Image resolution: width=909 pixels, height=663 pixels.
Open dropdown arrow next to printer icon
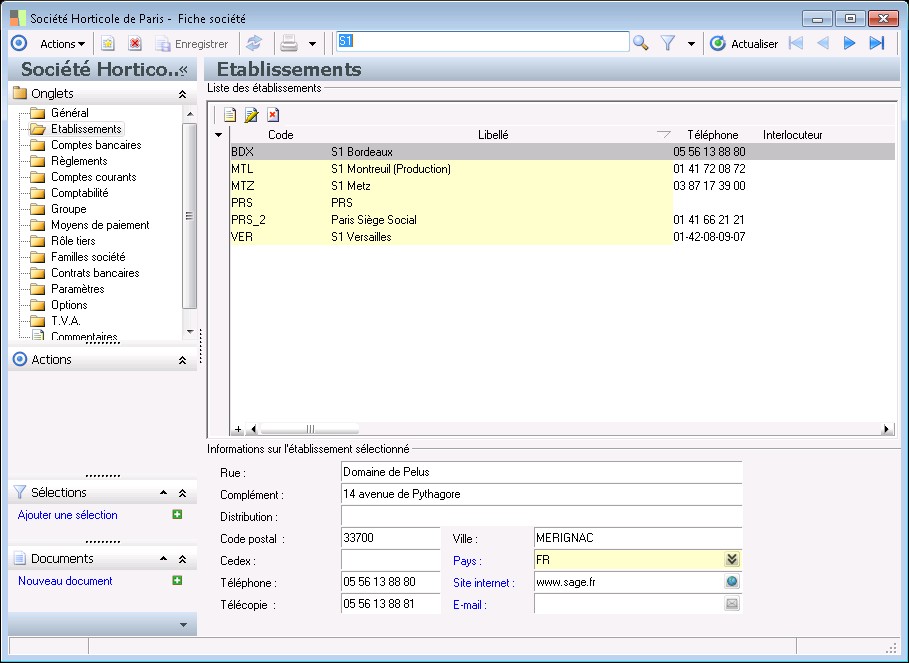coord(312,44)
